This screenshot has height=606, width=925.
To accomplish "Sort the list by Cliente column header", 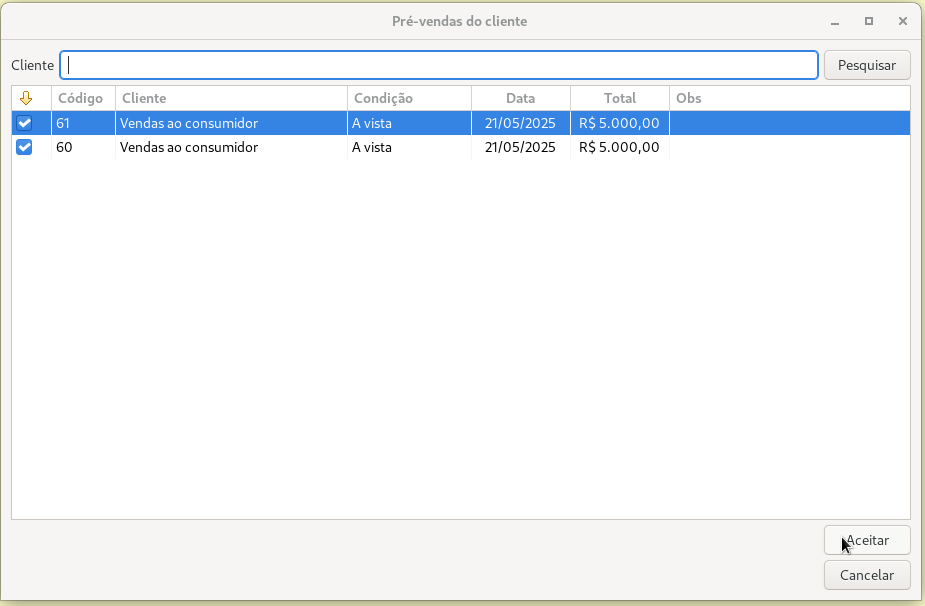I will pos(230,98).
